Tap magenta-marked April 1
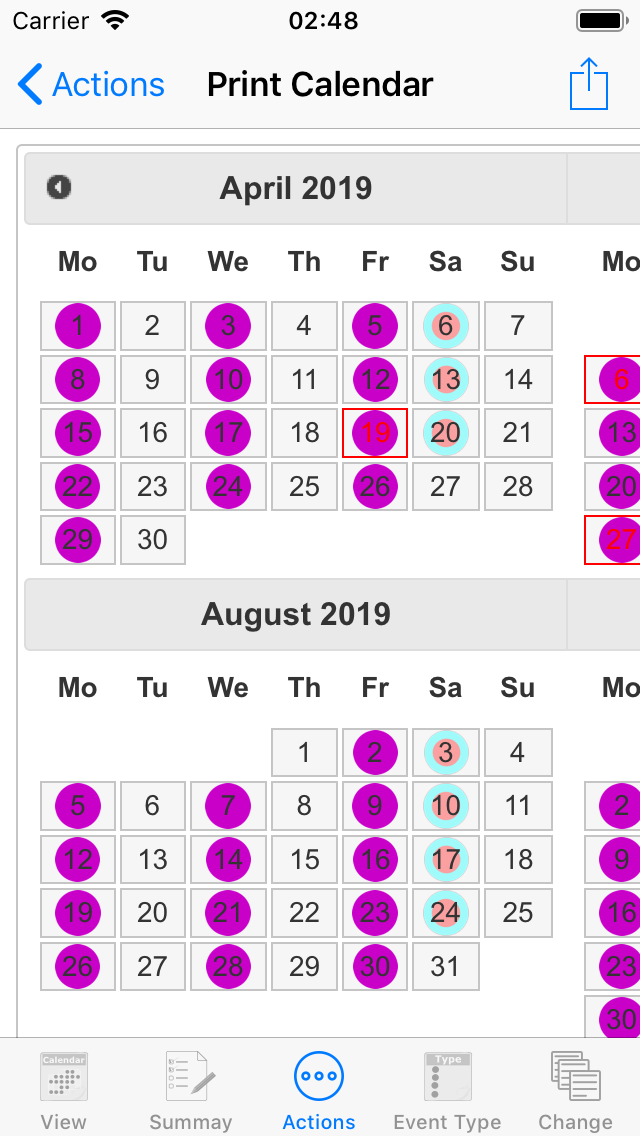 pos(78,326)
